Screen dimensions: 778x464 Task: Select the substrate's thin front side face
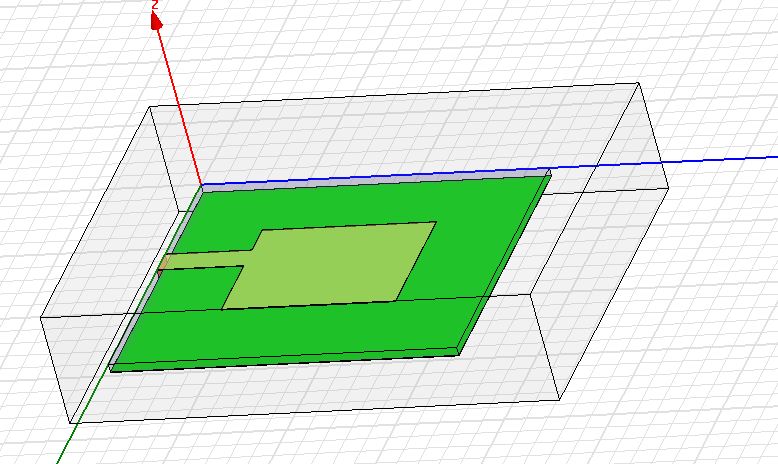(x=285, y=362)
